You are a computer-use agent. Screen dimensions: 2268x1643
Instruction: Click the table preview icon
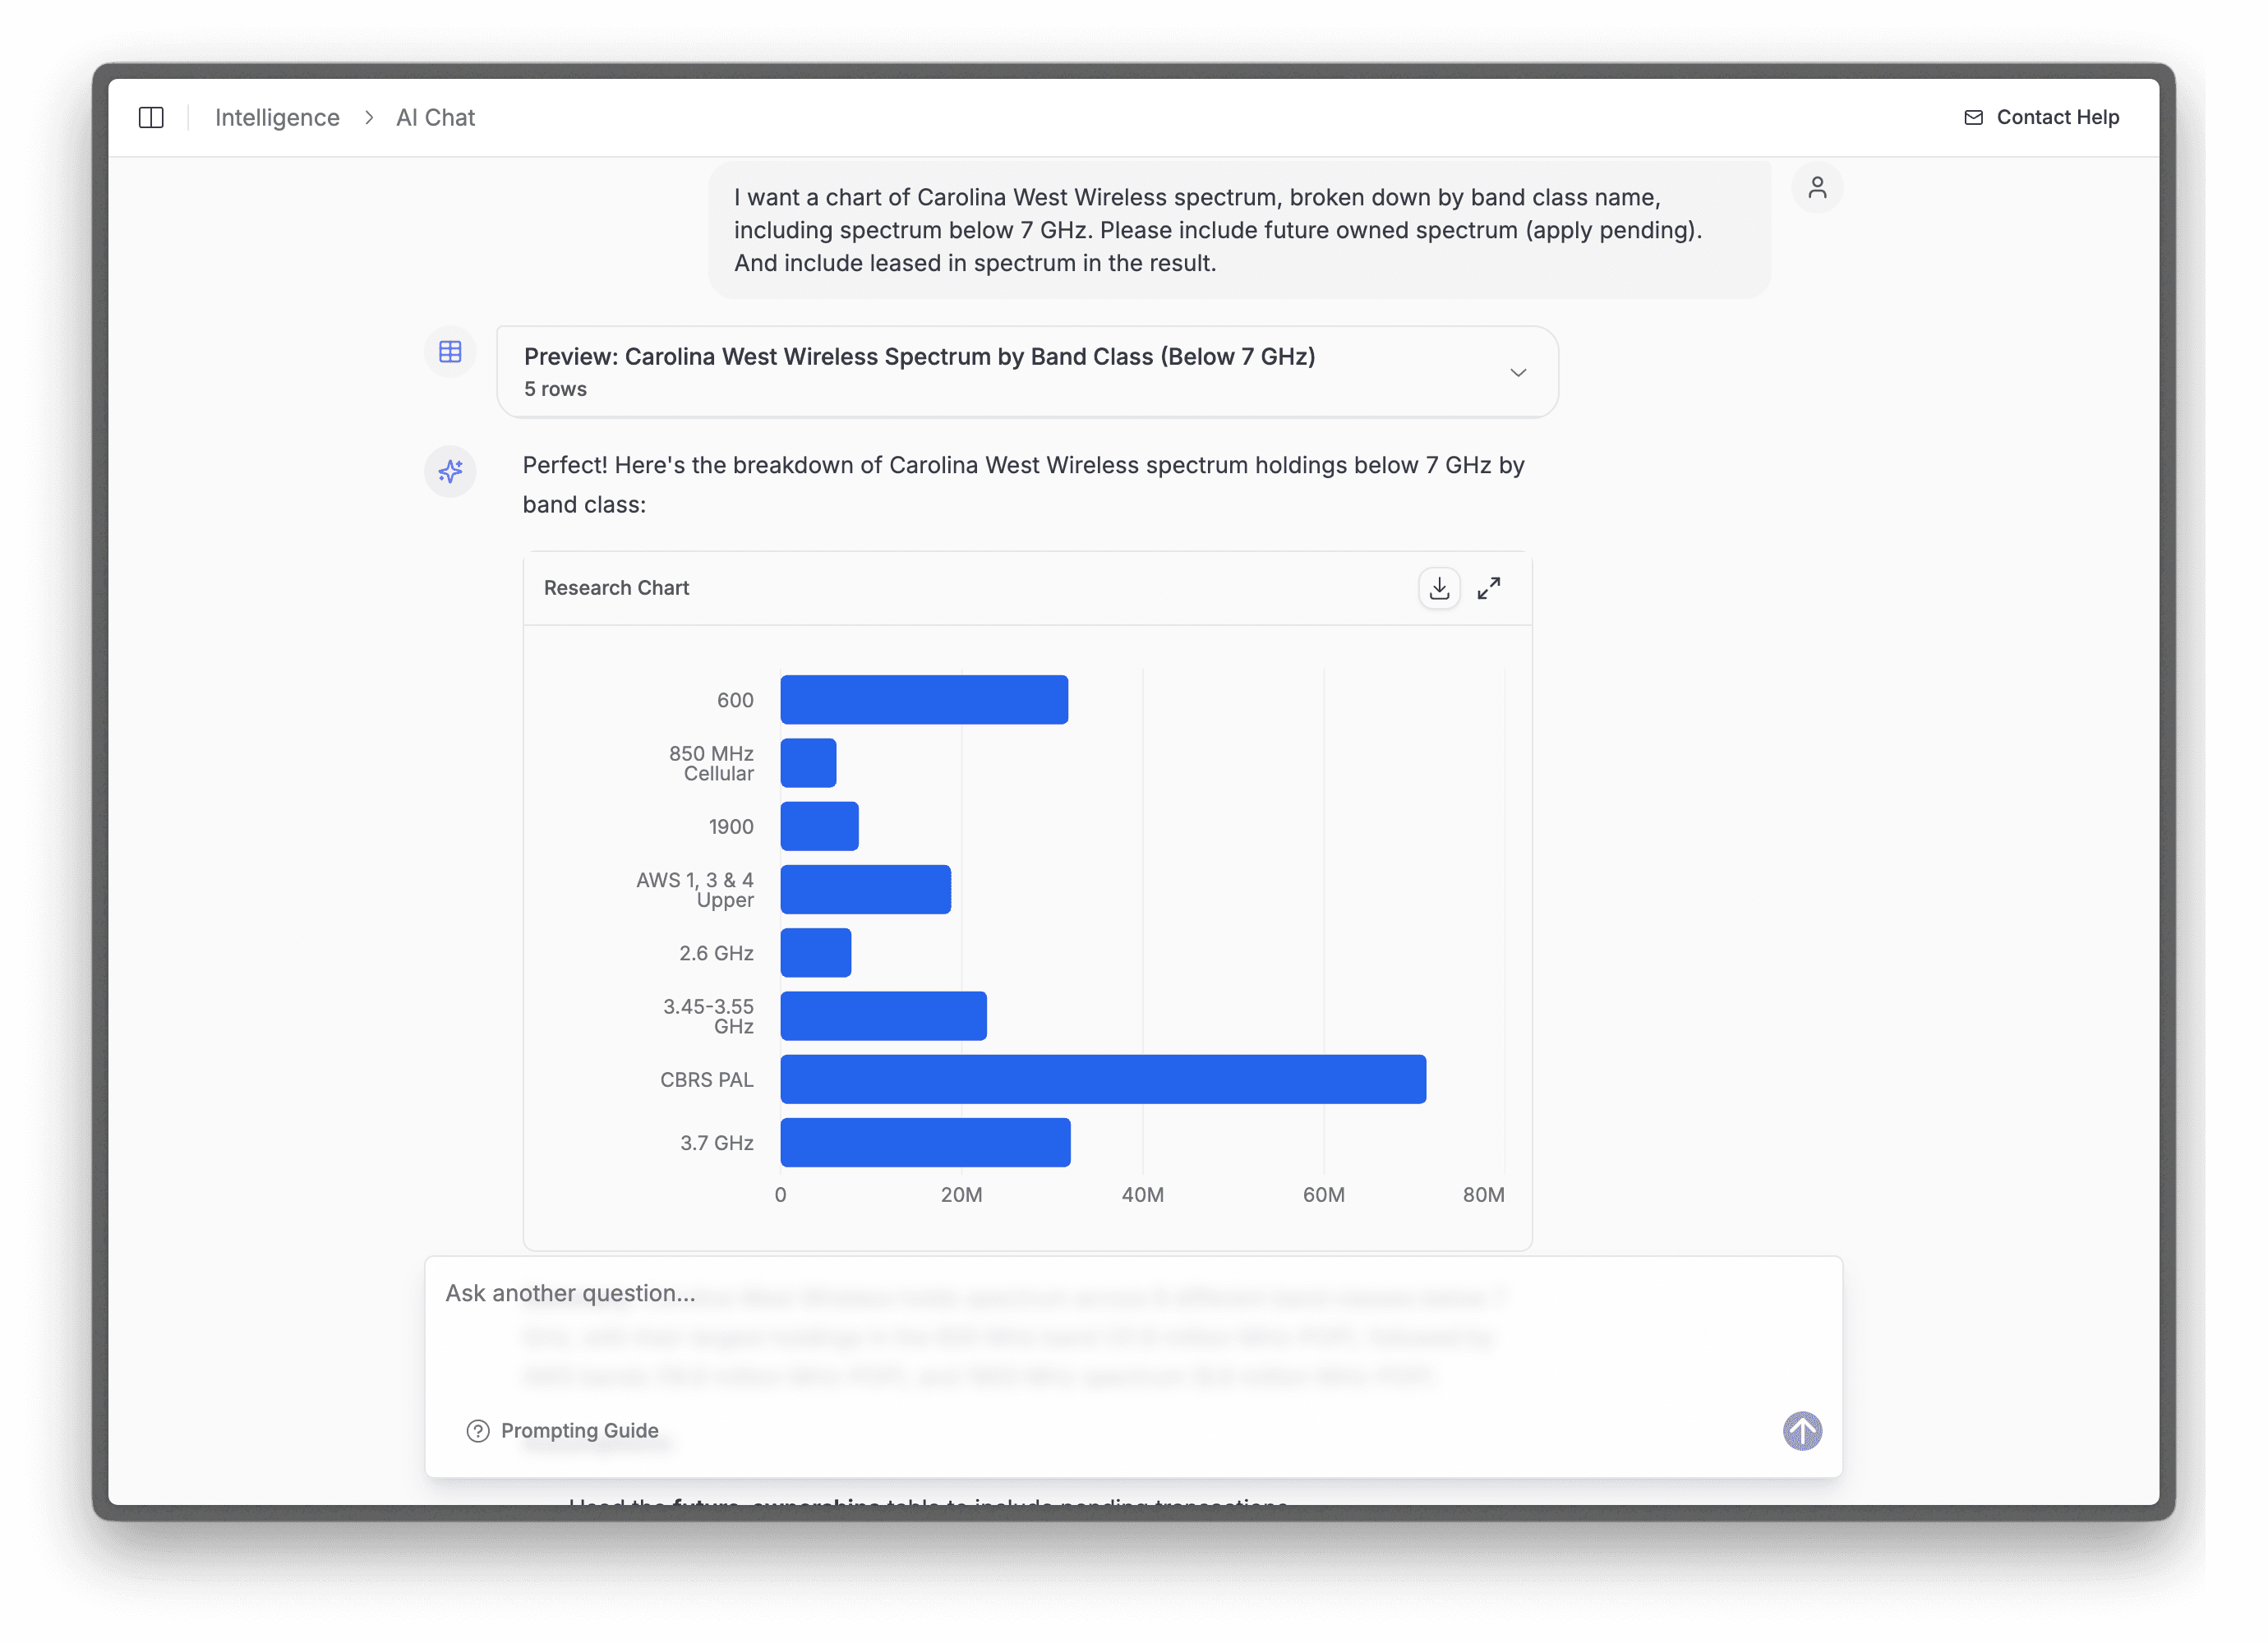click(x=450, y=351)
